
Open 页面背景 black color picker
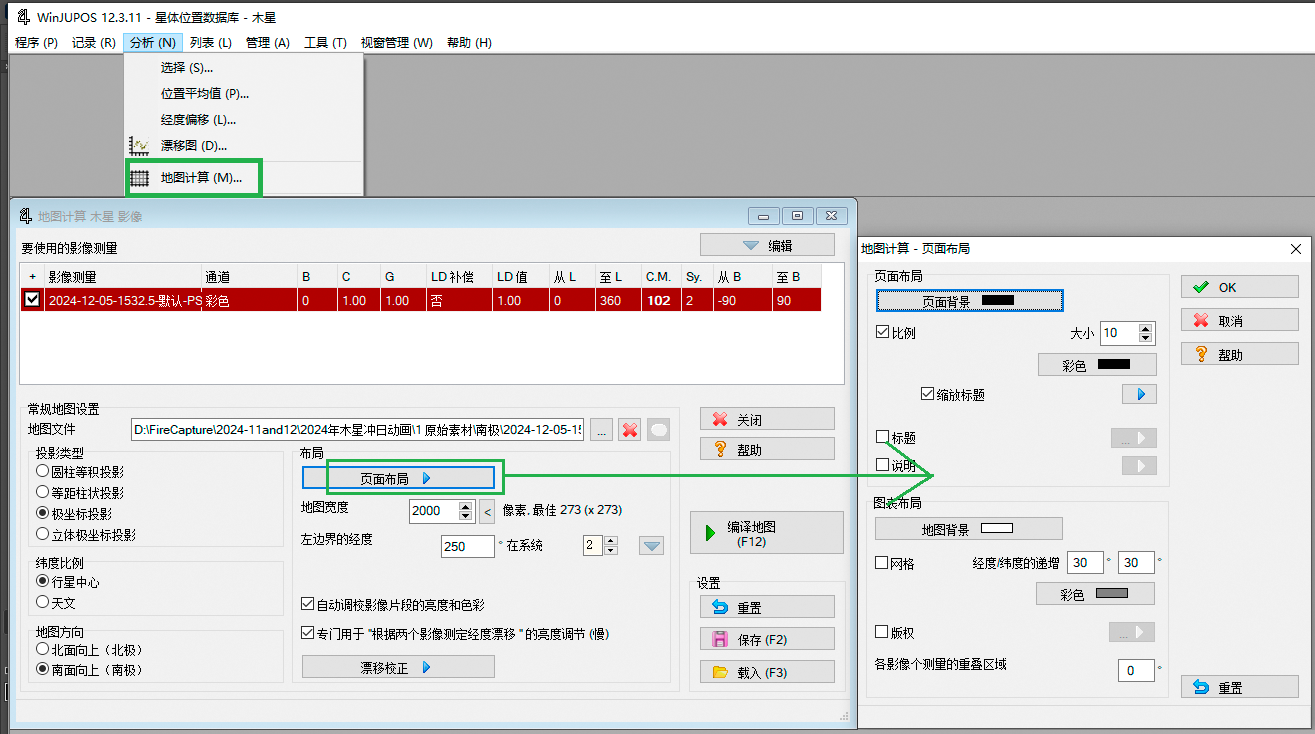click(969, 301)
